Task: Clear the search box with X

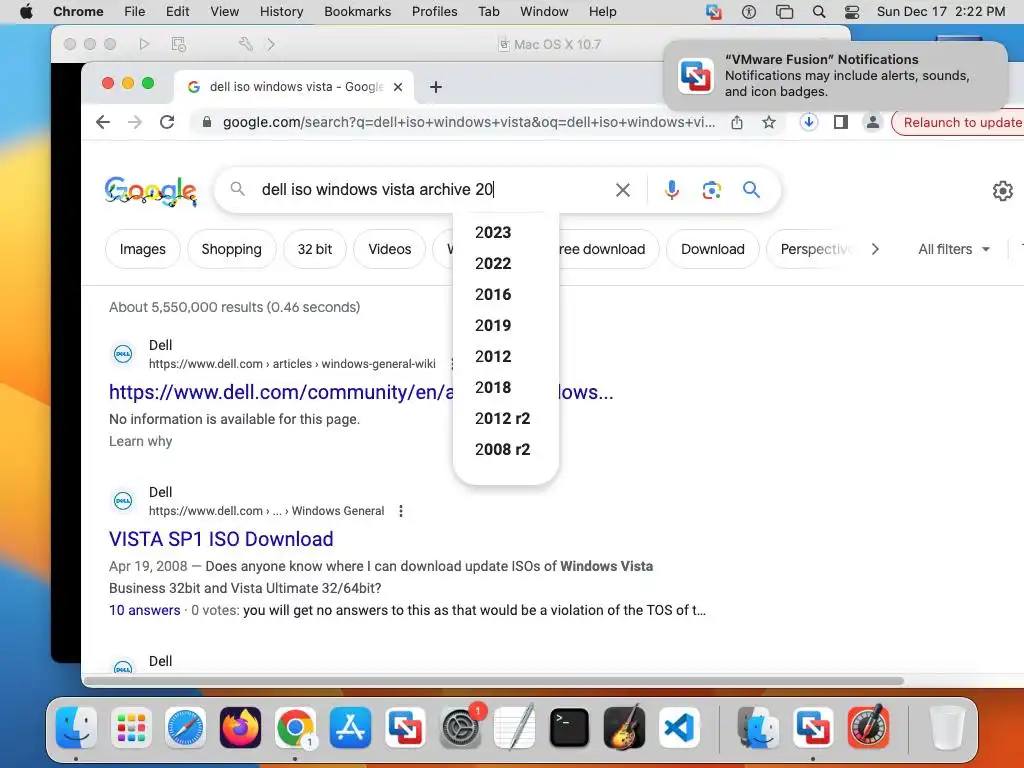Action: (622, 190)
